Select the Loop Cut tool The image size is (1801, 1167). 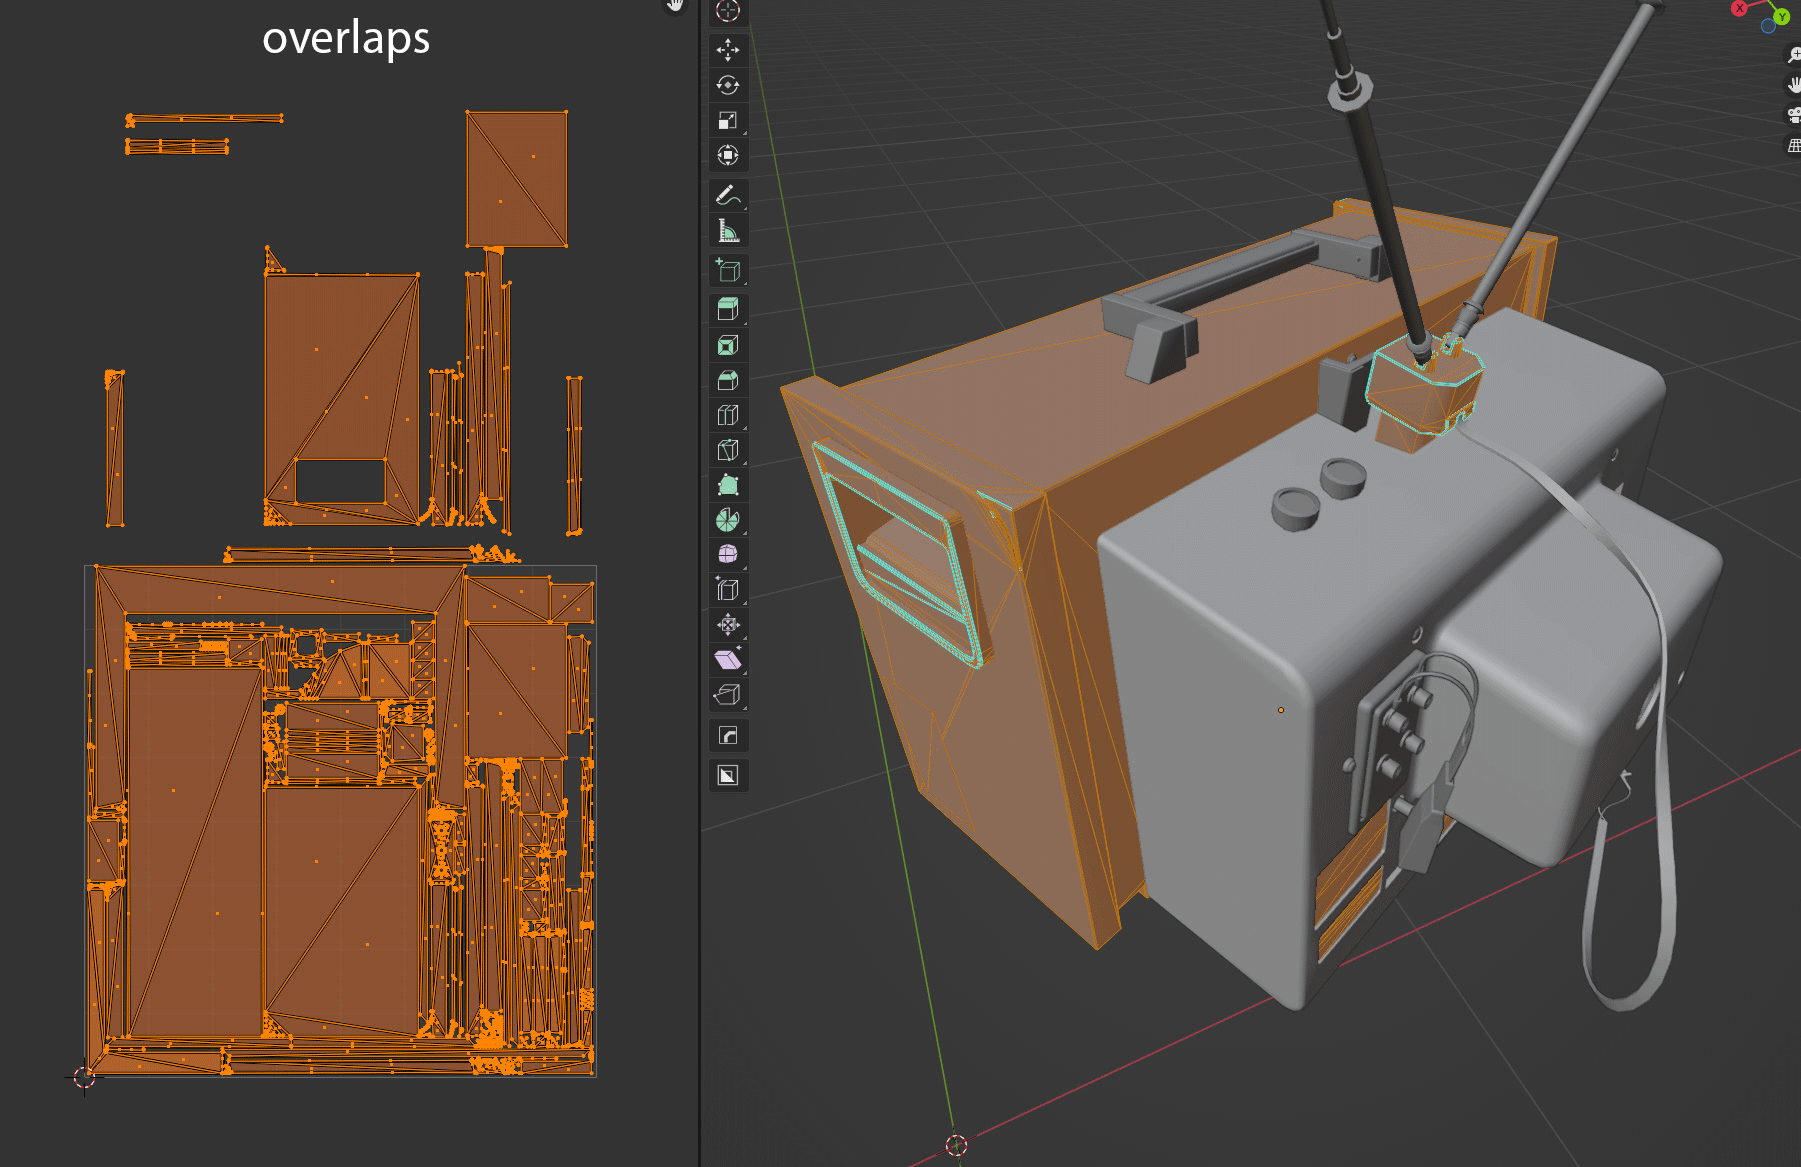pos(728,415)
